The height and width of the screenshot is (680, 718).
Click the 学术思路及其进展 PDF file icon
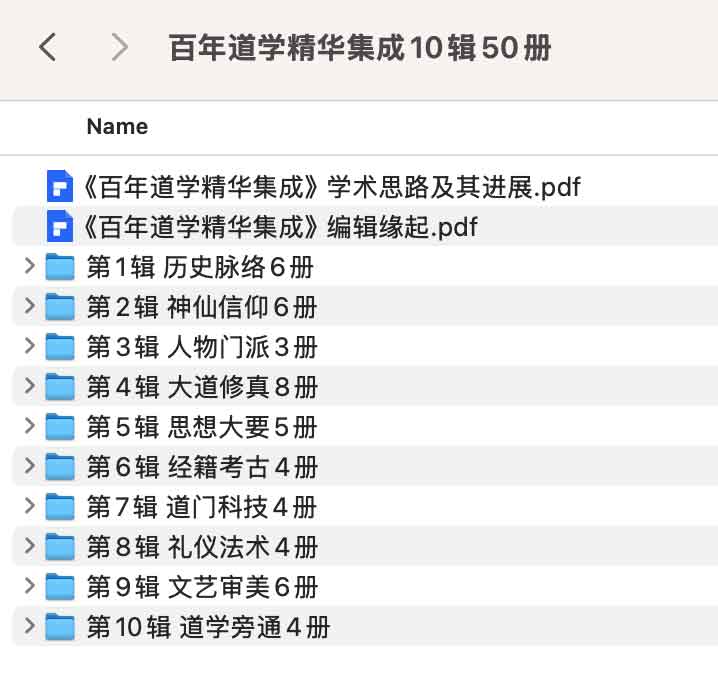click(x=60, y=186)
